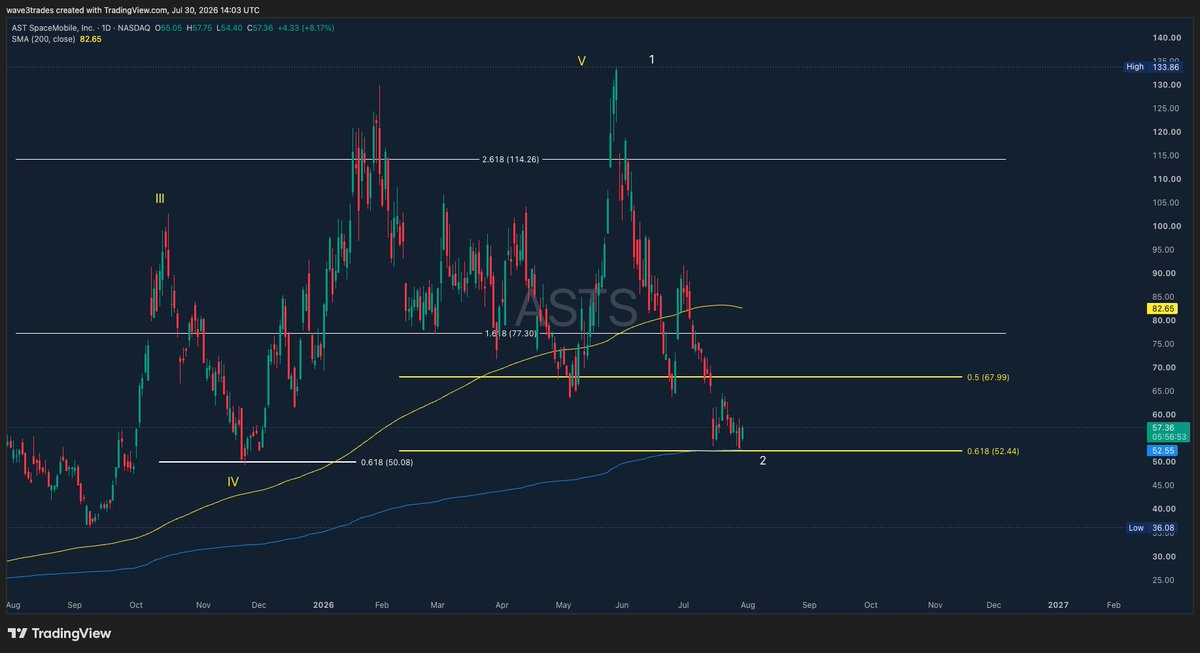Click the 2027 label on time axis
This screenshot has width=1200, height=653.
1057,605
